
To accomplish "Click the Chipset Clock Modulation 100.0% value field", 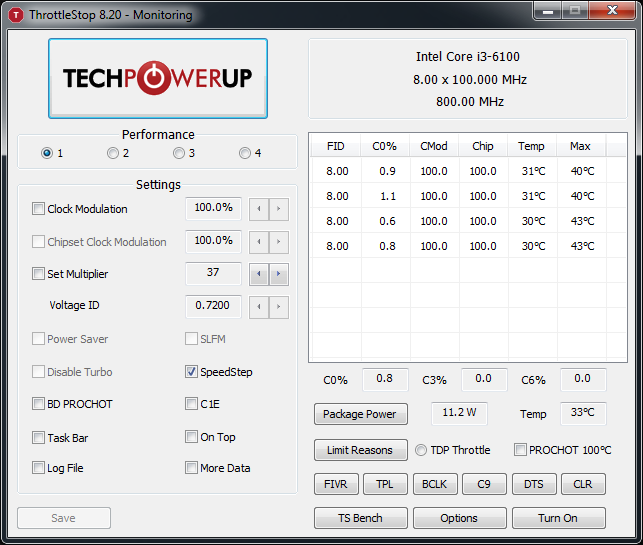I will (x=213, y=241).
